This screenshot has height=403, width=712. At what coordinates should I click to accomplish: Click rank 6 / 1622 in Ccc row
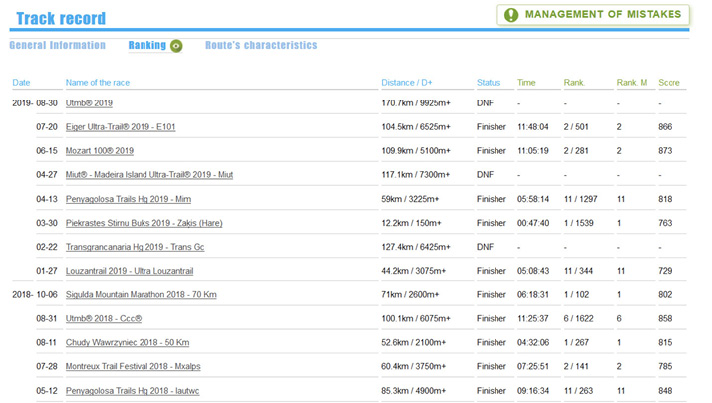coord(578,319)
